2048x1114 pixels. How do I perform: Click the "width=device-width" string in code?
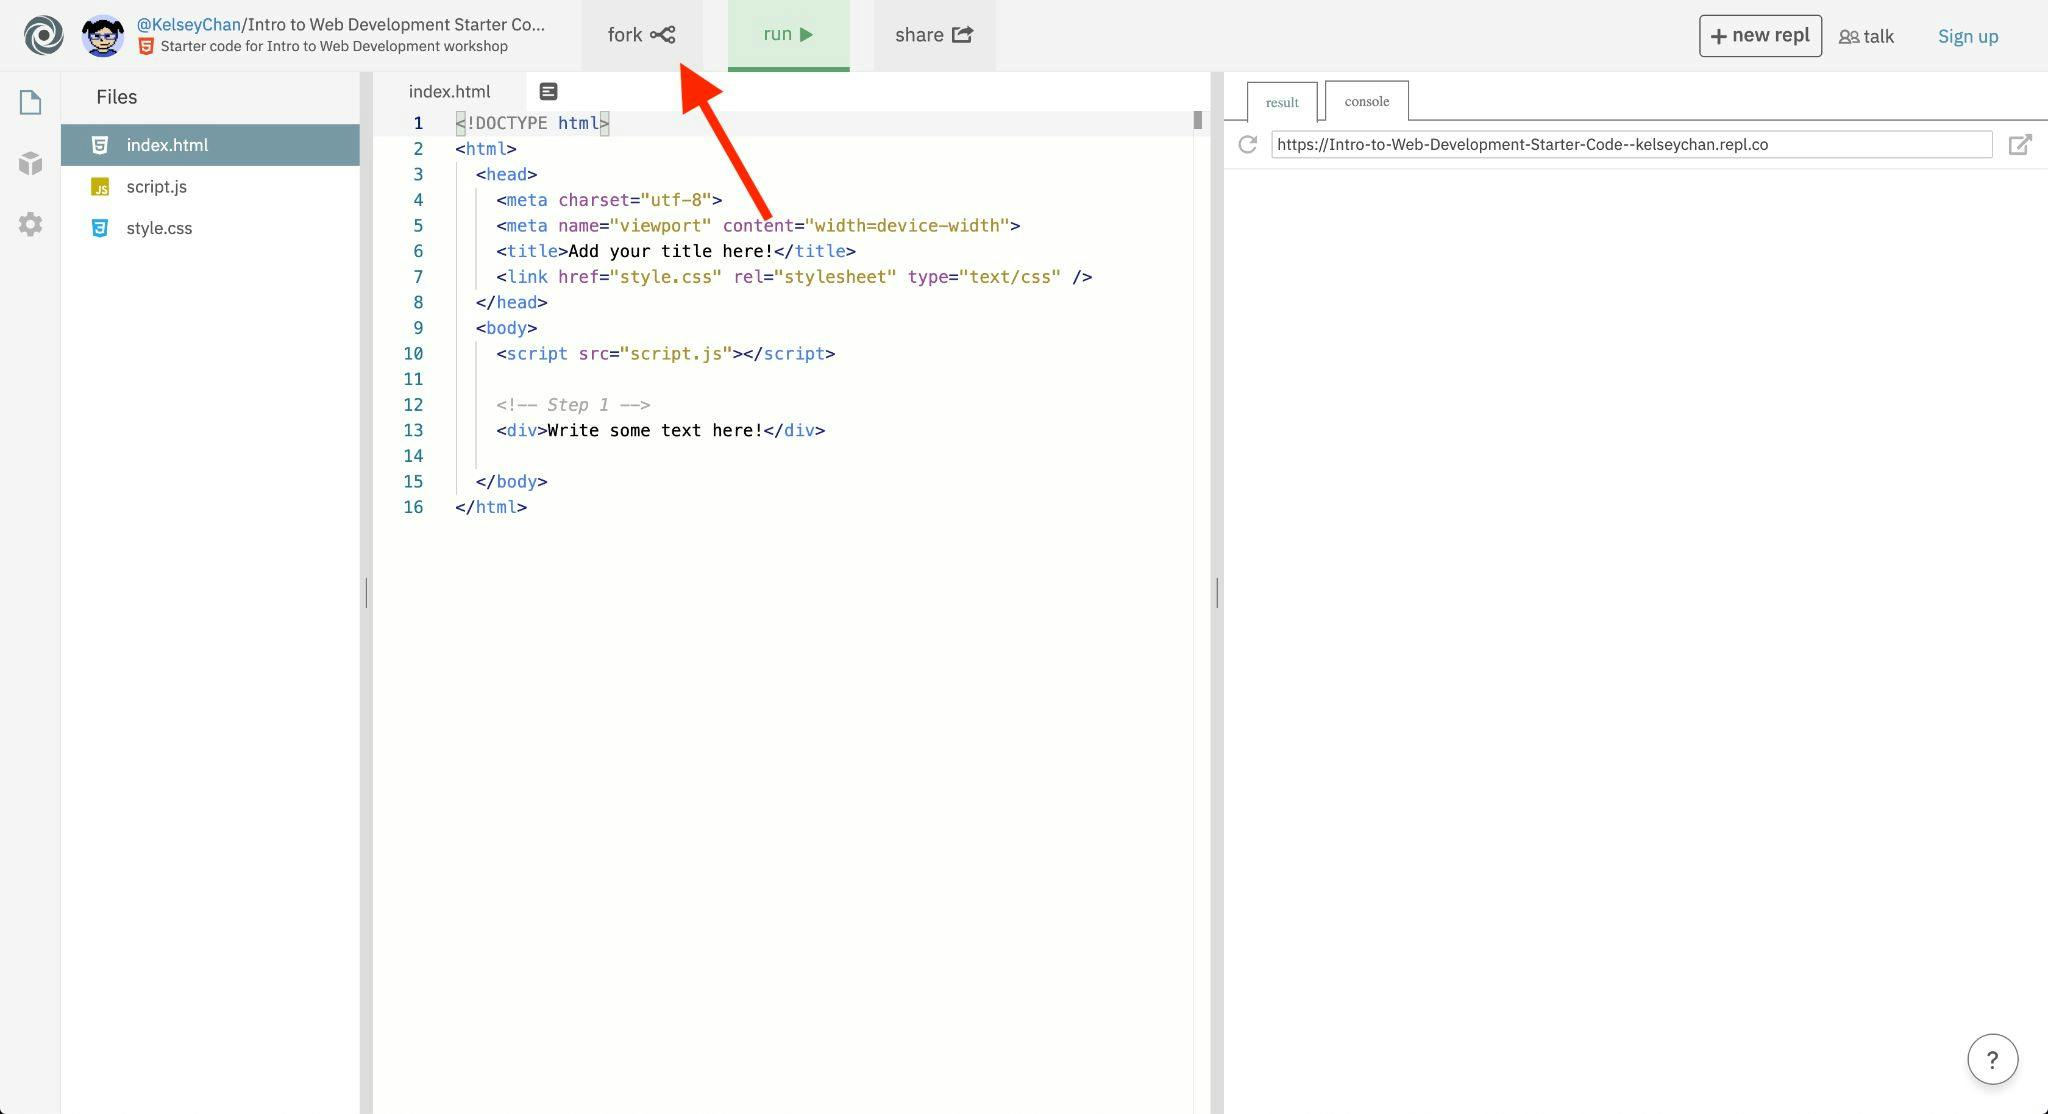click(907, 226)
